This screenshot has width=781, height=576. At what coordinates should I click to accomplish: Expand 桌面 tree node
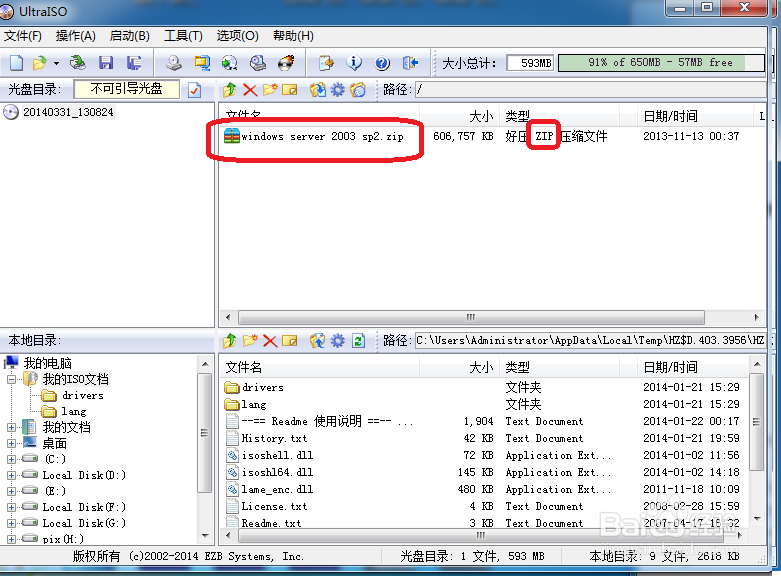pyautogui.click(x=11, y=443)
